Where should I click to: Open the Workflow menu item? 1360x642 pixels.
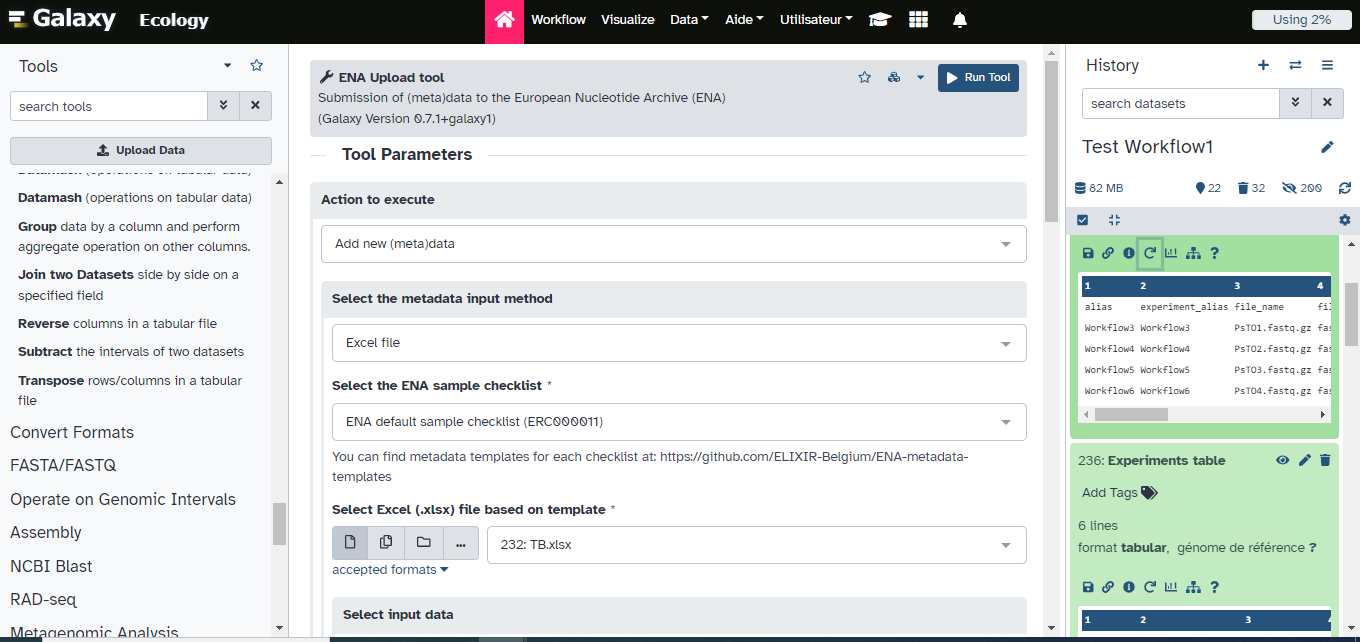coord(558,20)
